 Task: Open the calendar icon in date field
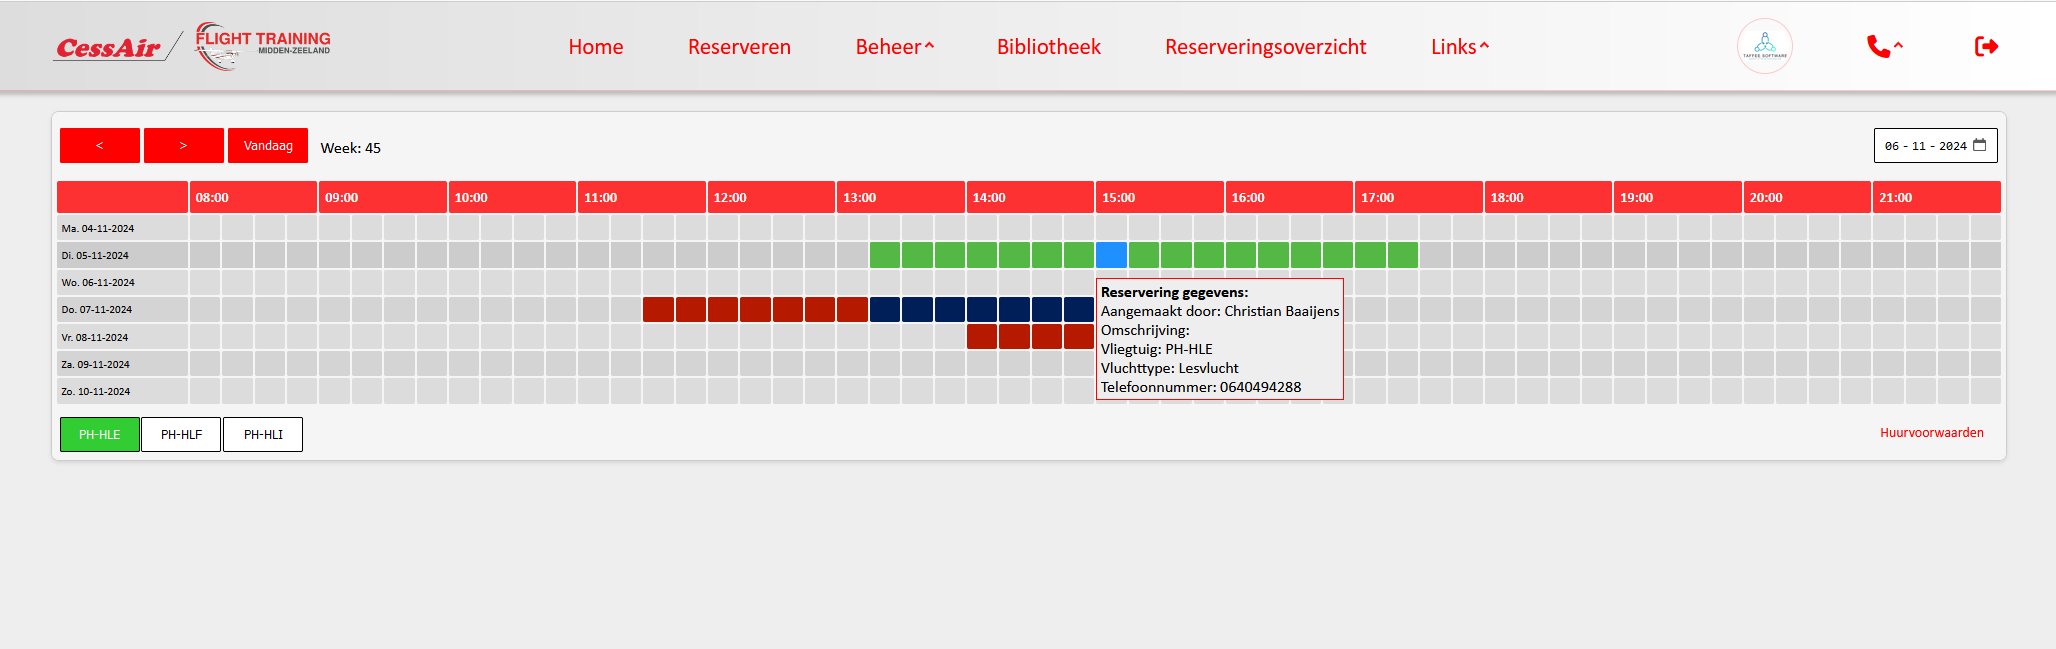pos(1980,145)
